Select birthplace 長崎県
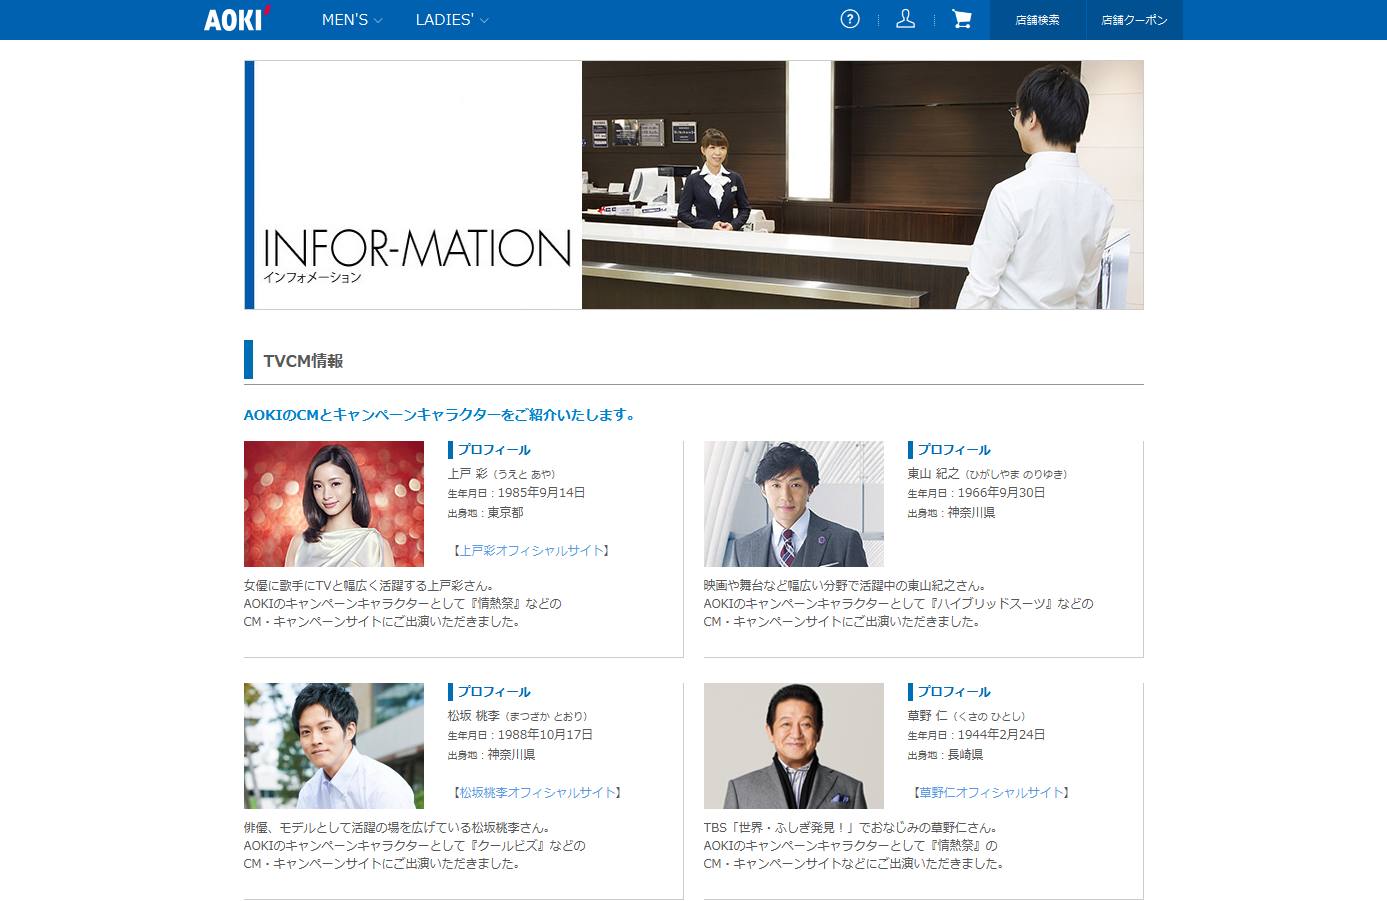 [966, 754]
